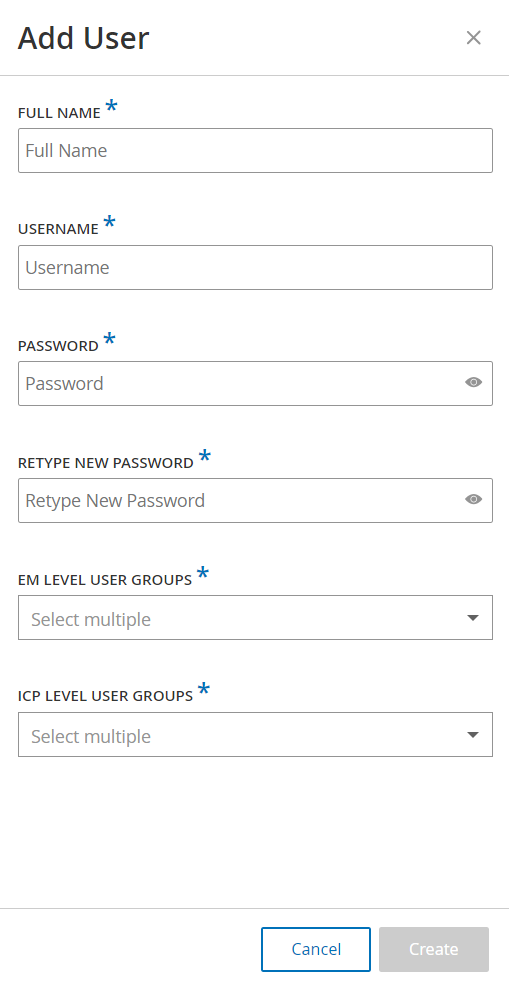Open the EM Level User Groups dropdown
The height and width of the screenshot is (983, 509).
click(x=255, y=618)
